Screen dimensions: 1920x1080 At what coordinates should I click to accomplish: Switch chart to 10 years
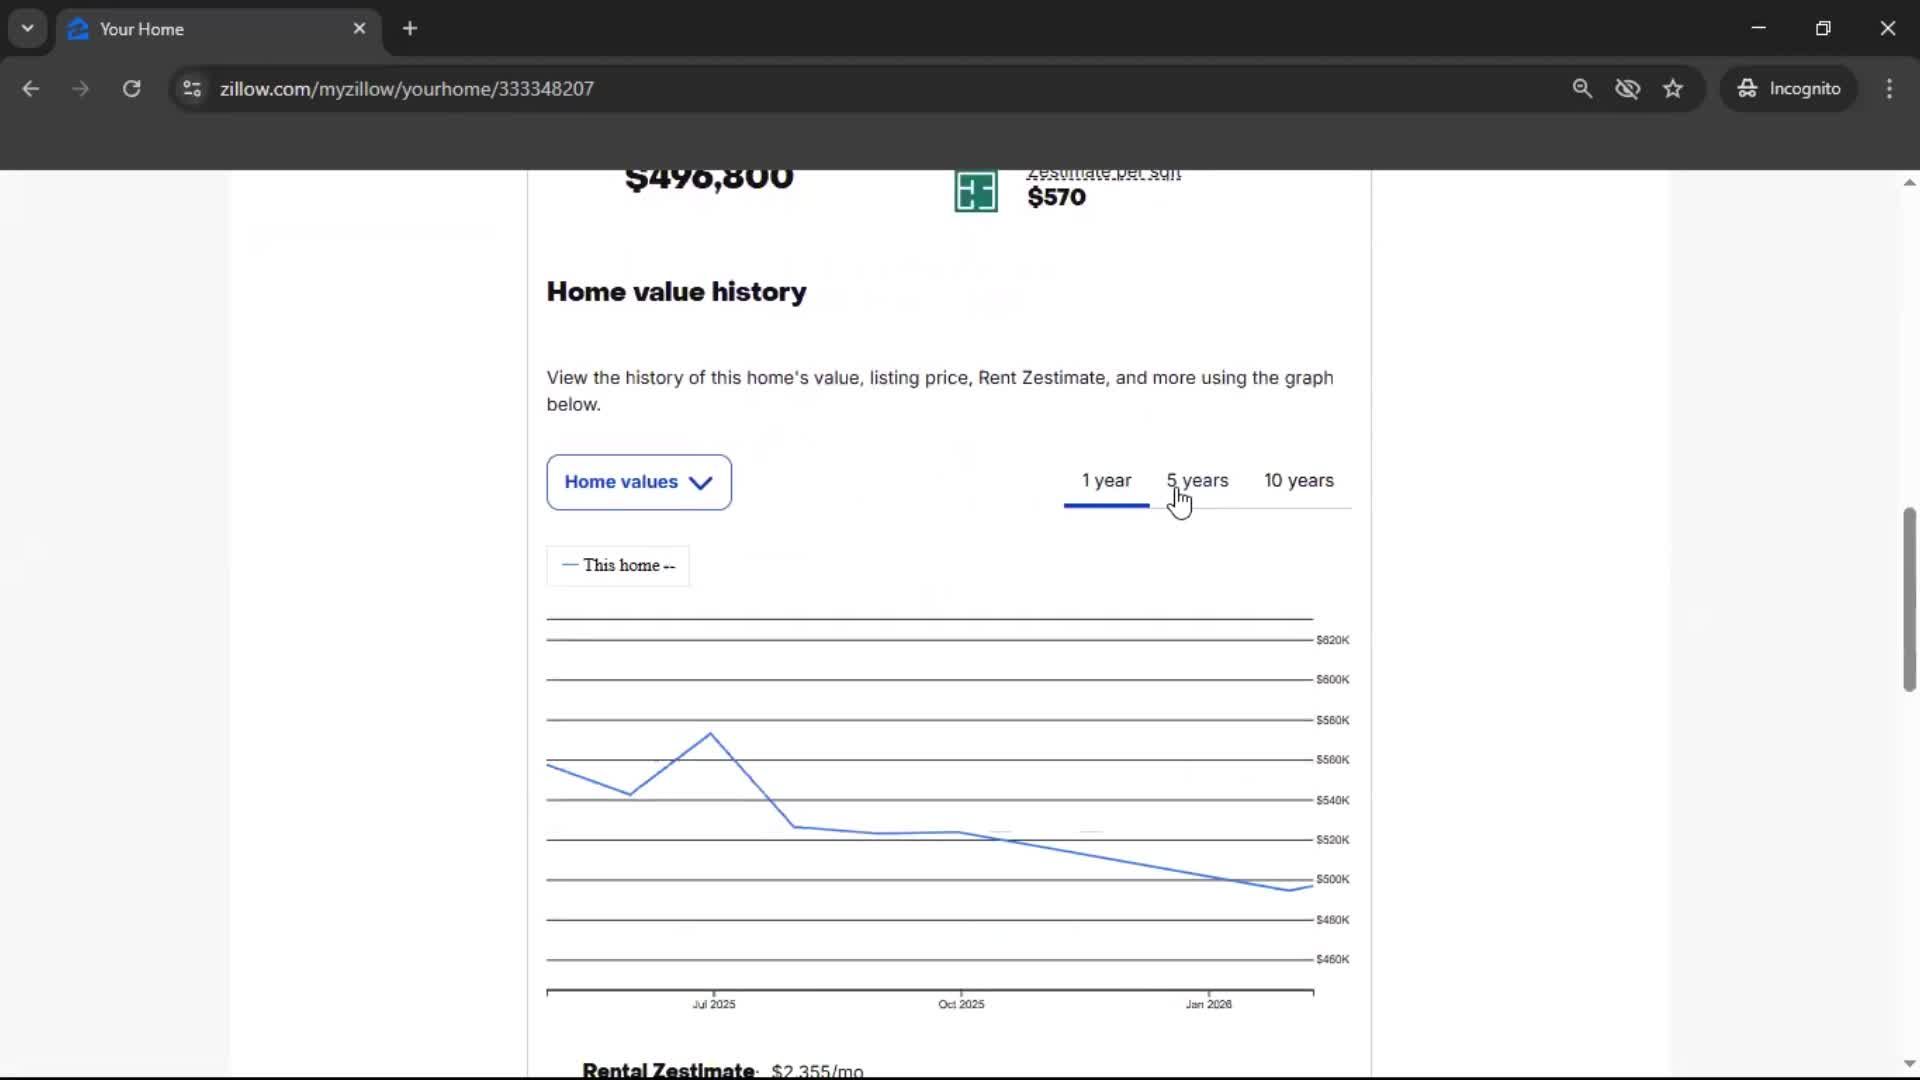(1298, 481)
